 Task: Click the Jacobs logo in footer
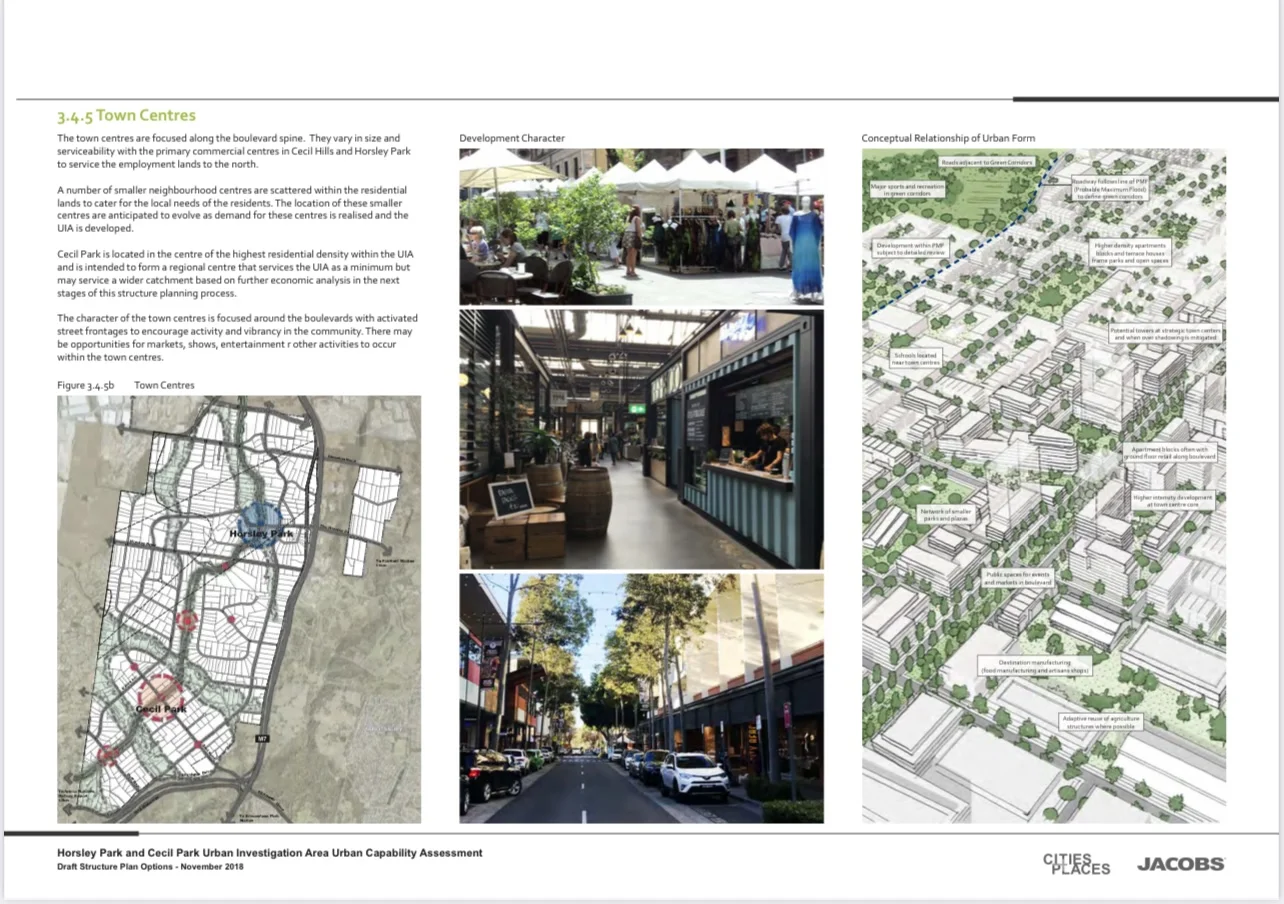pos(1180,864)
